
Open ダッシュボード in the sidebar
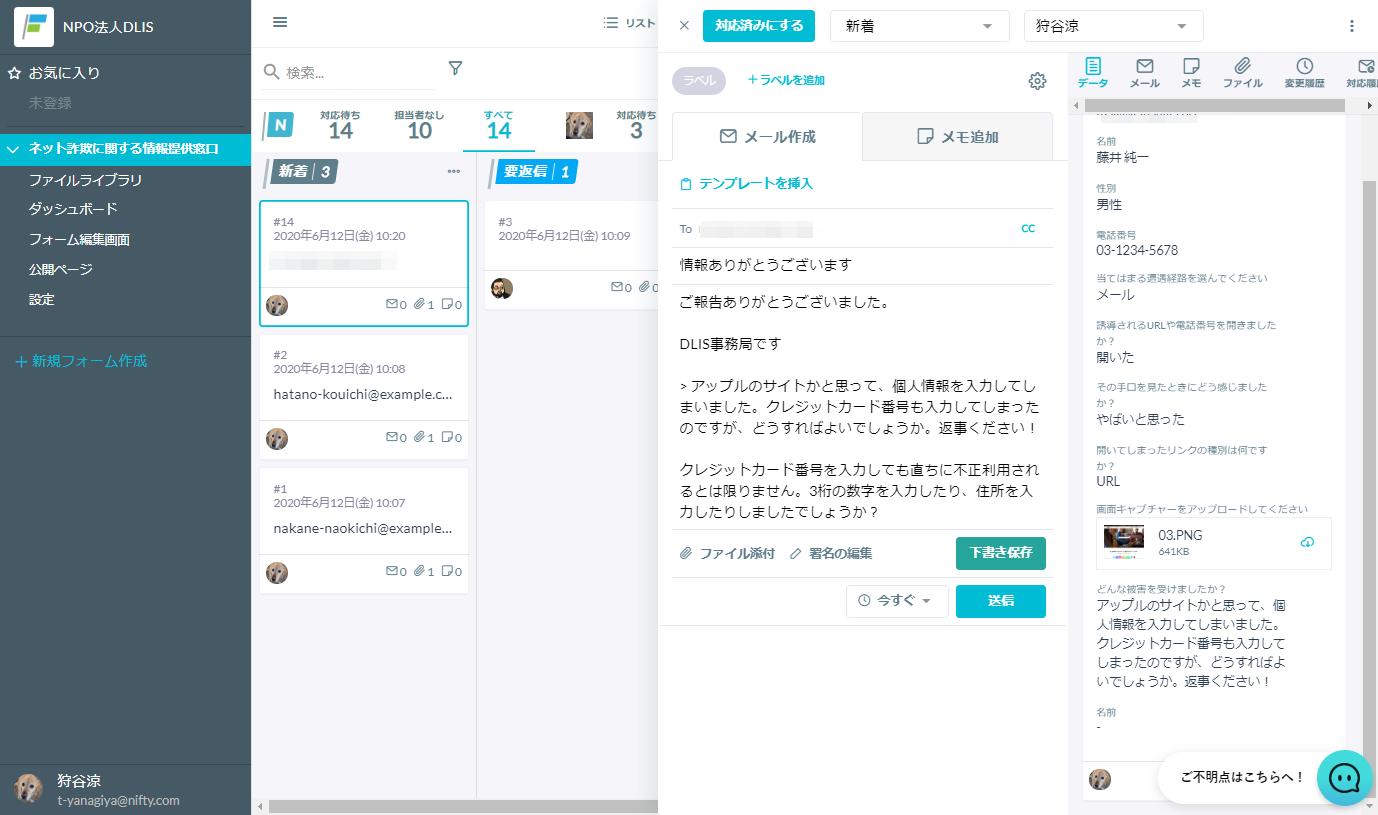73,209
